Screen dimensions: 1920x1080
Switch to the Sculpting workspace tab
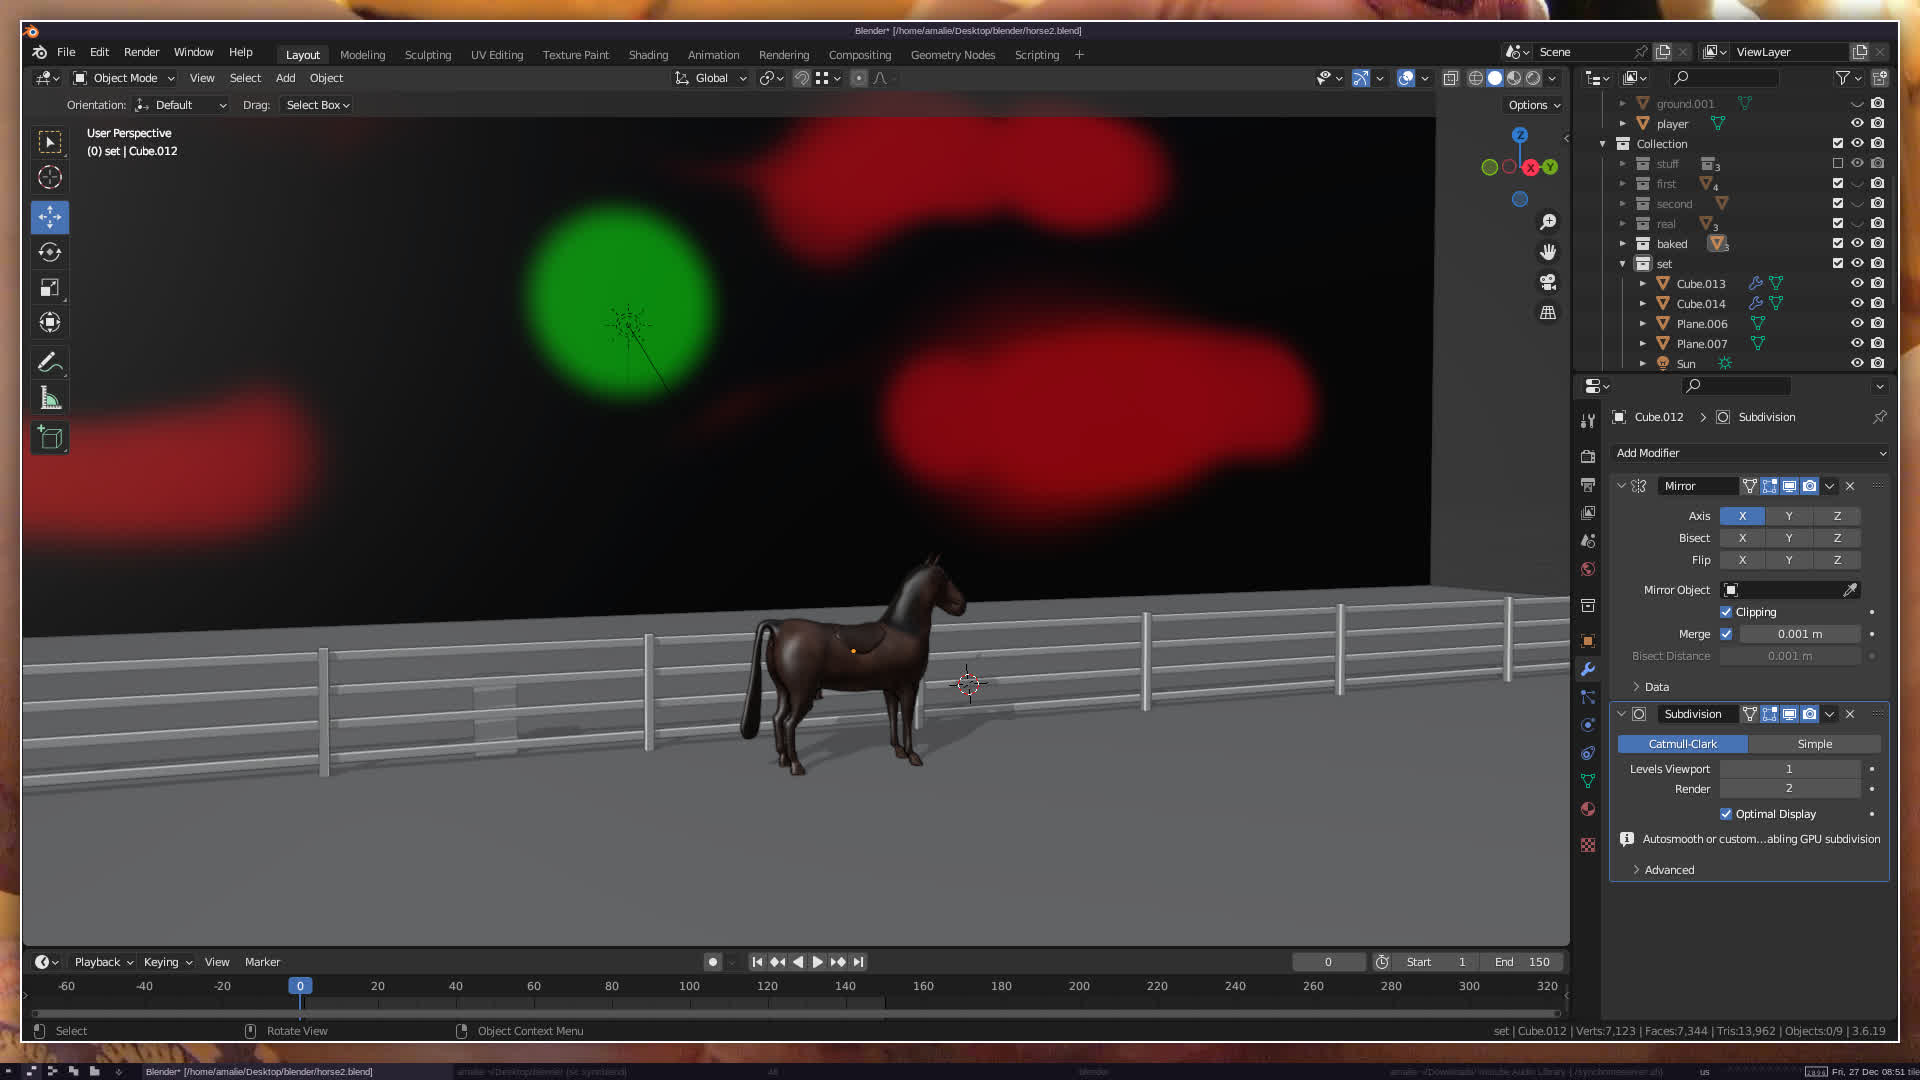tap(428, 55)
